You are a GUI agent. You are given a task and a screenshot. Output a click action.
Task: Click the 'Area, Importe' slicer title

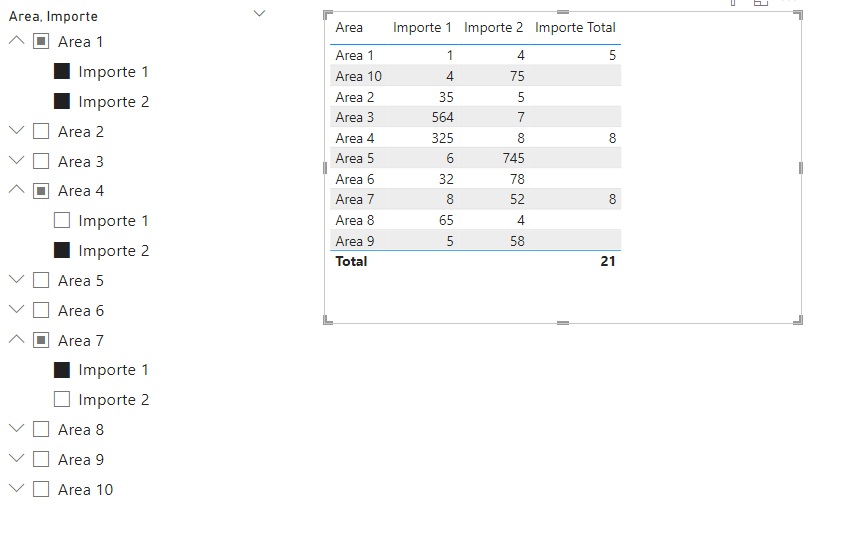point(53,16)
